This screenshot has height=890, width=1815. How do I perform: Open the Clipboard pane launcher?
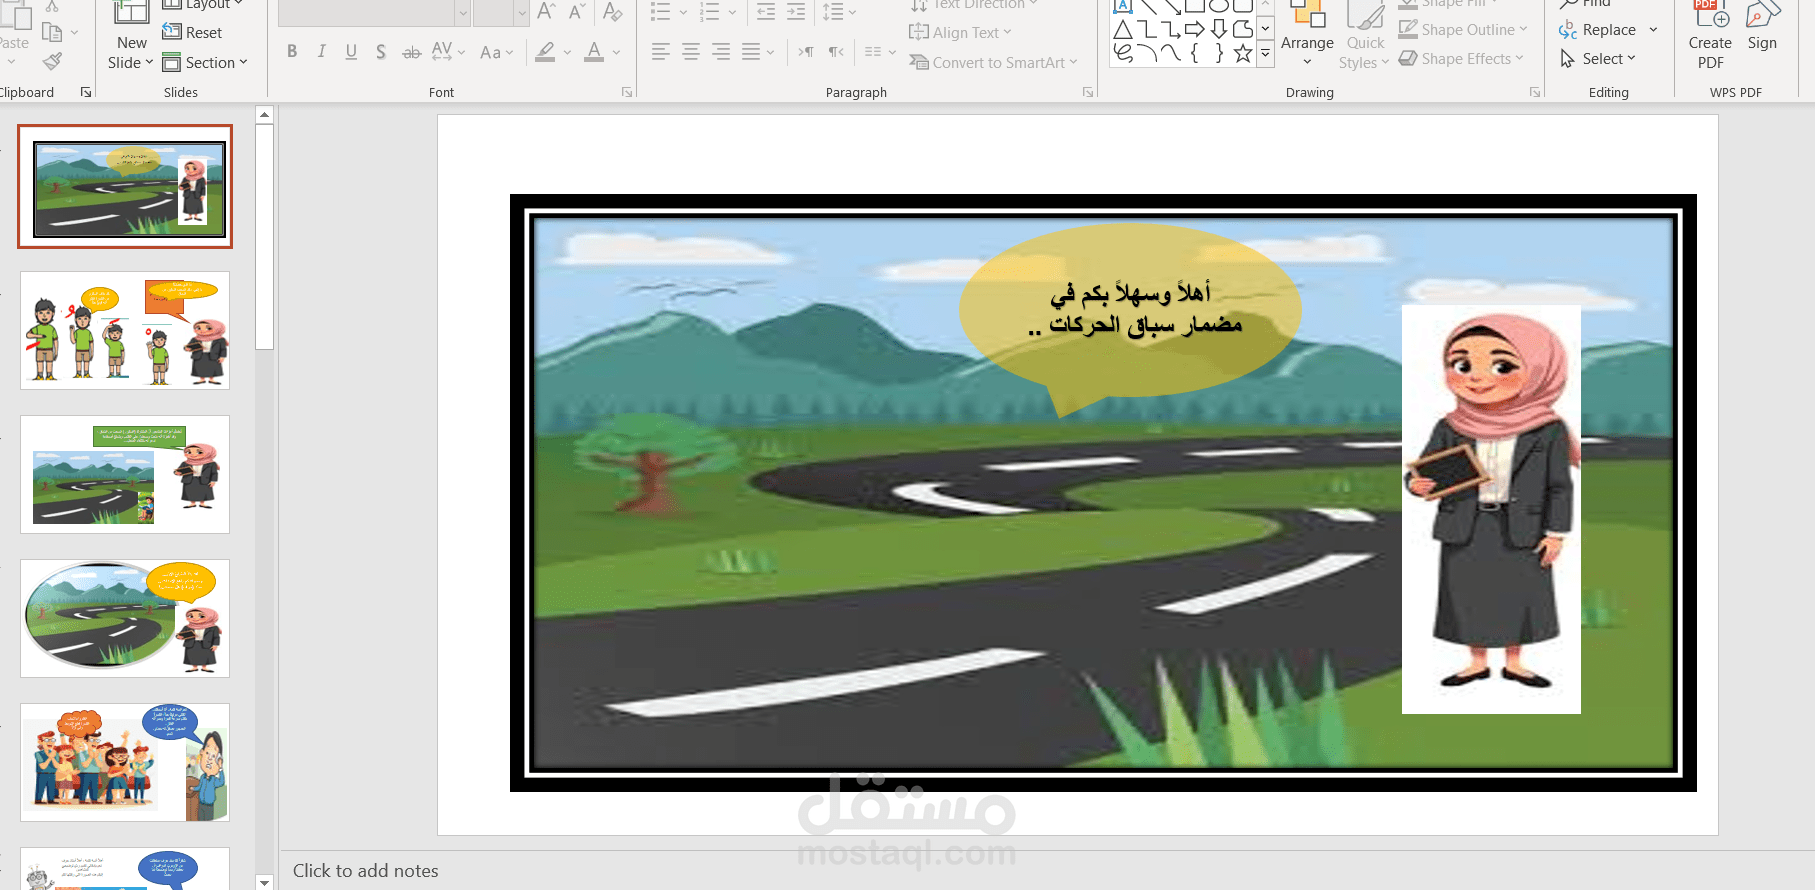[x=86, y=92]
